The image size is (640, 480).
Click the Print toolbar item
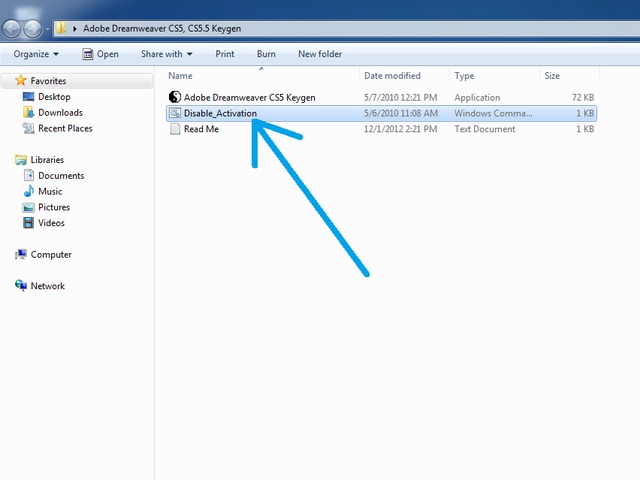click(225, 54)
